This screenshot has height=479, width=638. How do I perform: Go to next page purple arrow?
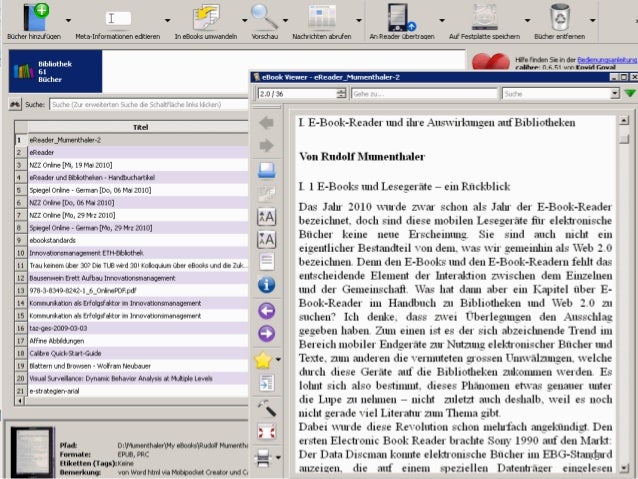tap(267, 334)
